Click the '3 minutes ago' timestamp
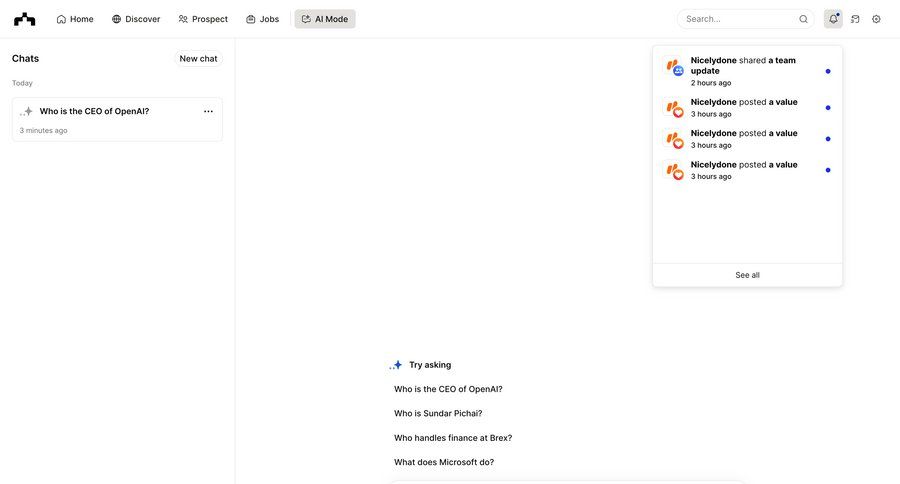900x484 pixels. [x=44, y=130]
